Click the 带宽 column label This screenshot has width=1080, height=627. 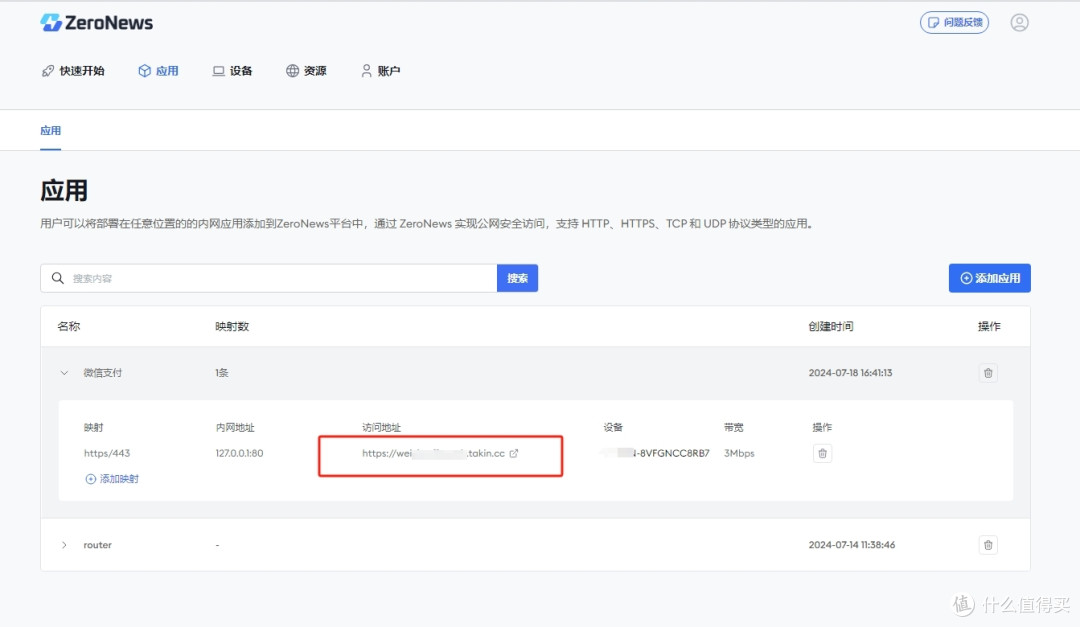click(x=734, y=428)
